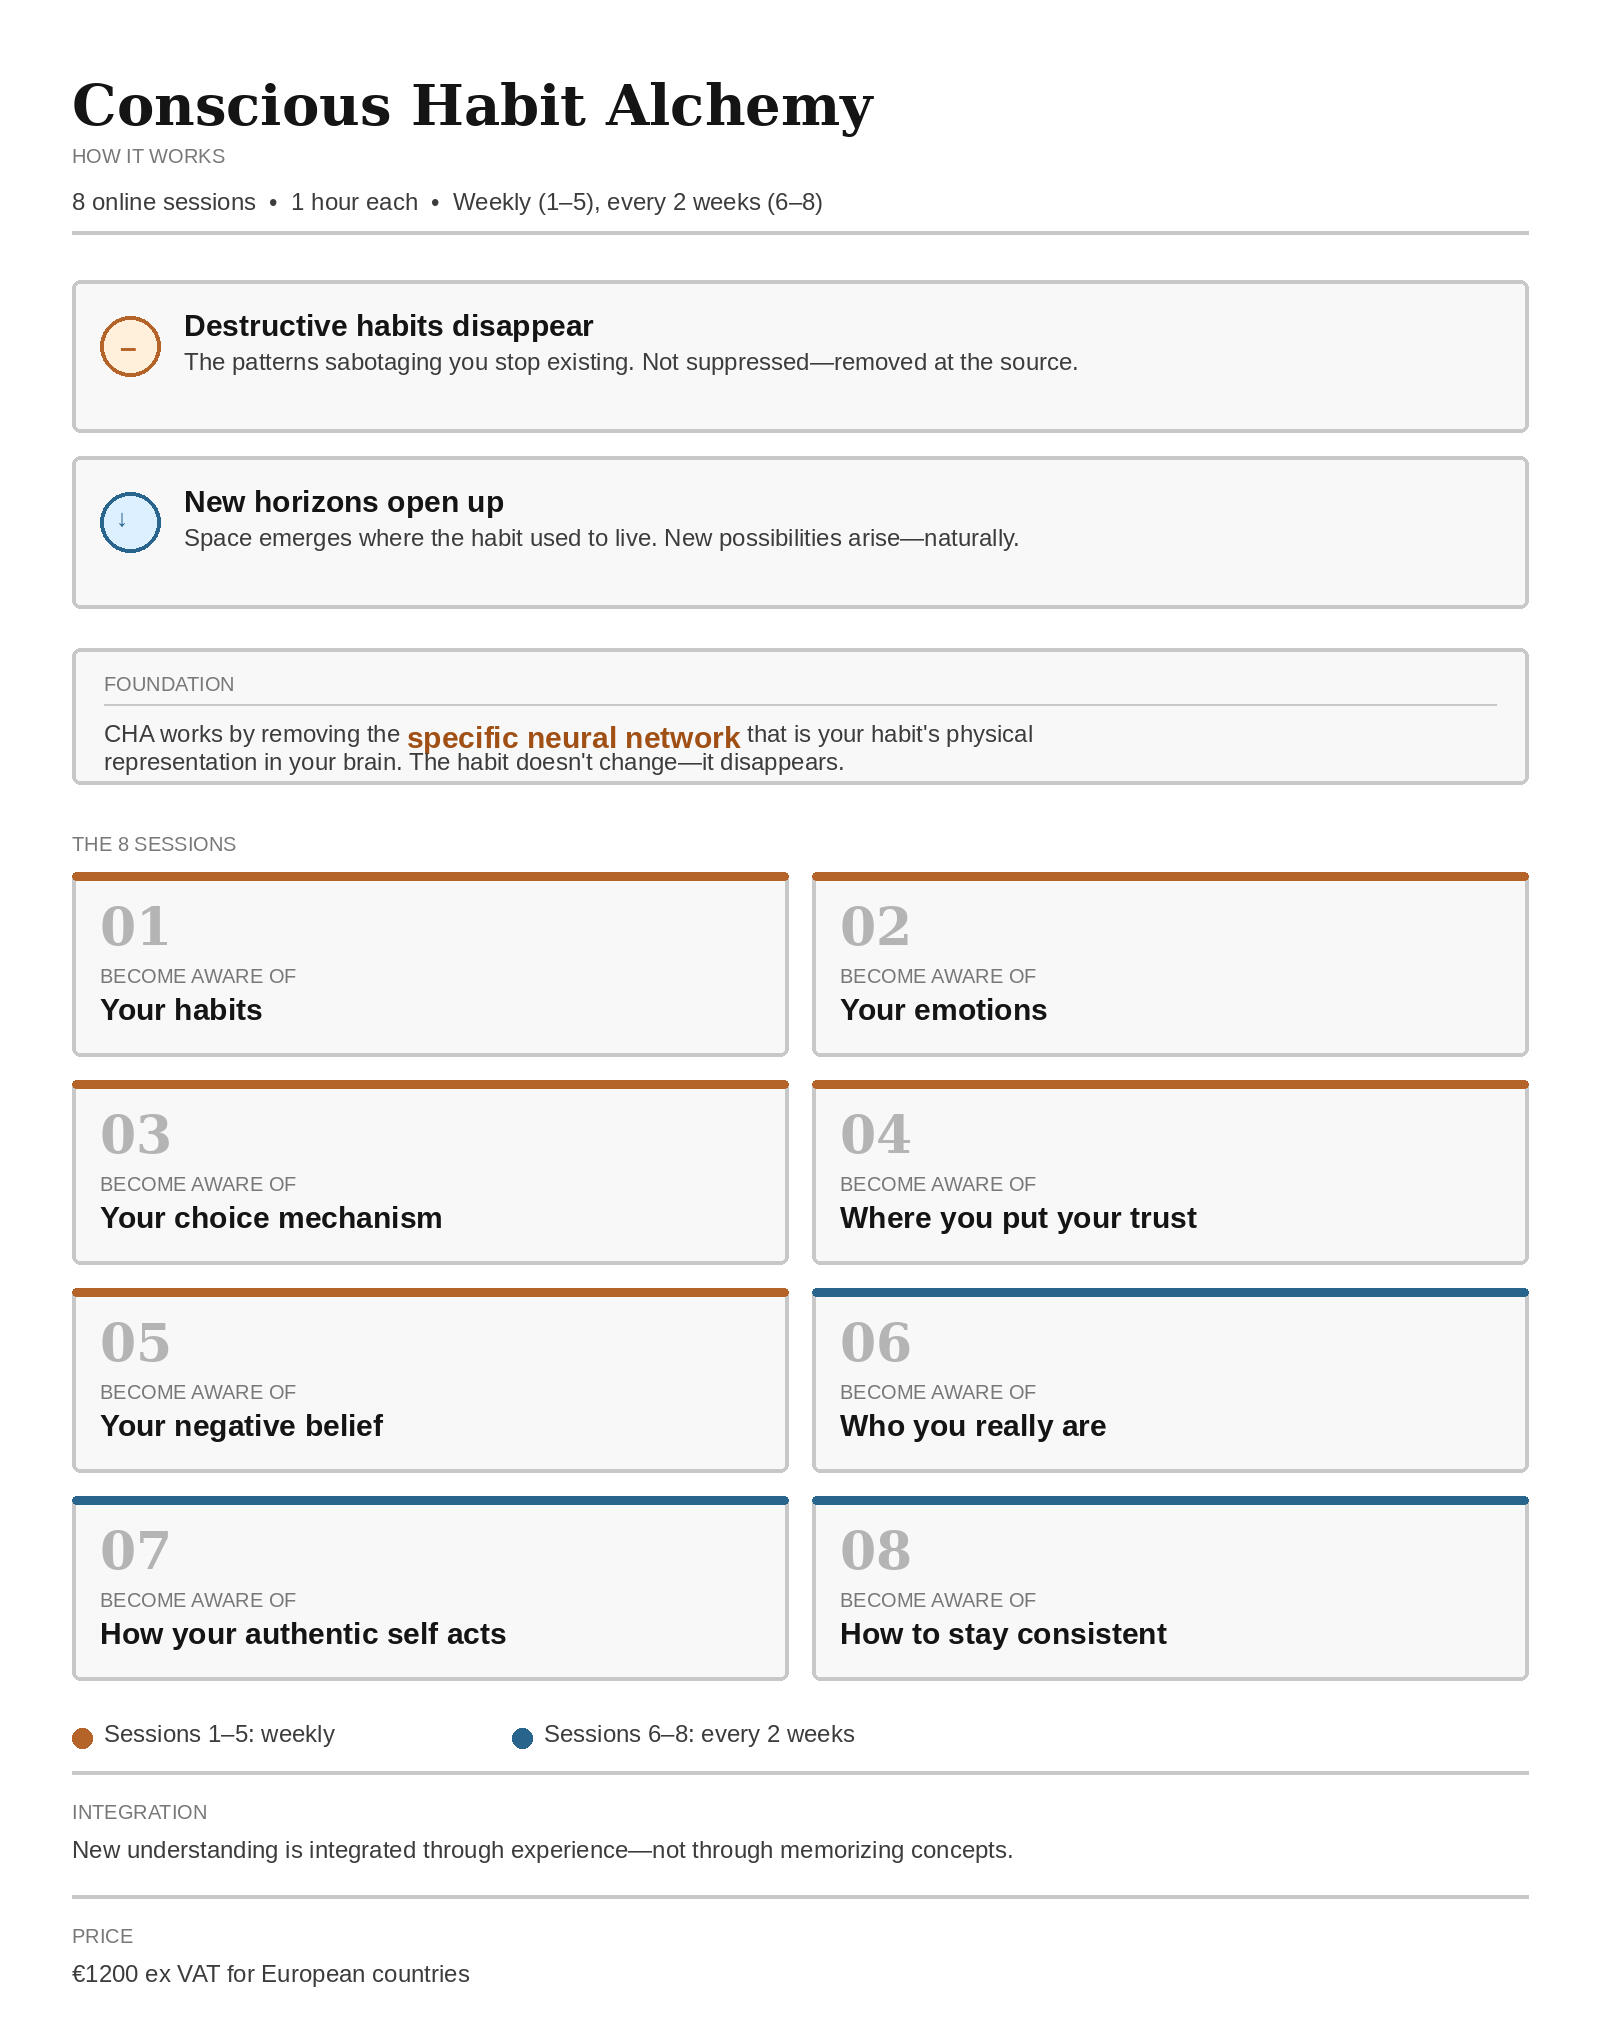The width and height of the screenshot is (1600, 2024).
Task: Select session 02 Your emotions card
Action: click(1170, 965)
